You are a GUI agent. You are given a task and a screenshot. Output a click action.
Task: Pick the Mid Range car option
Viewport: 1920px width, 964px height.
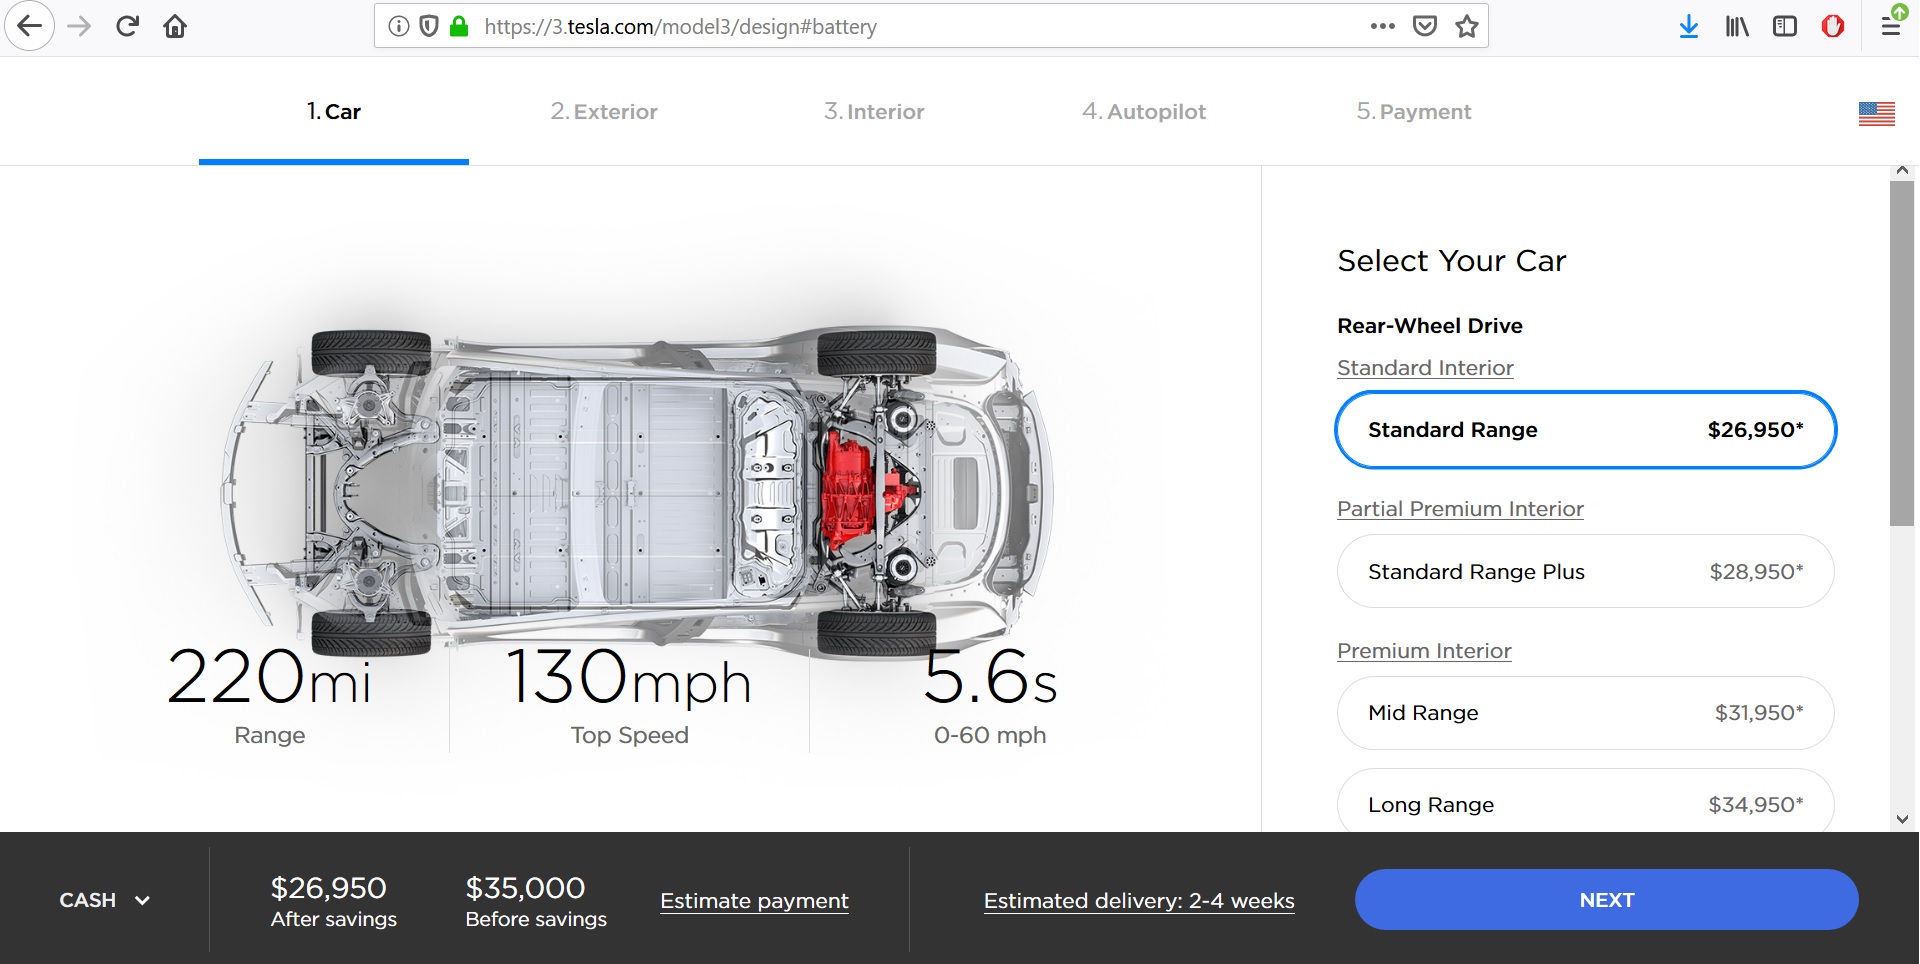point(1585,713)
